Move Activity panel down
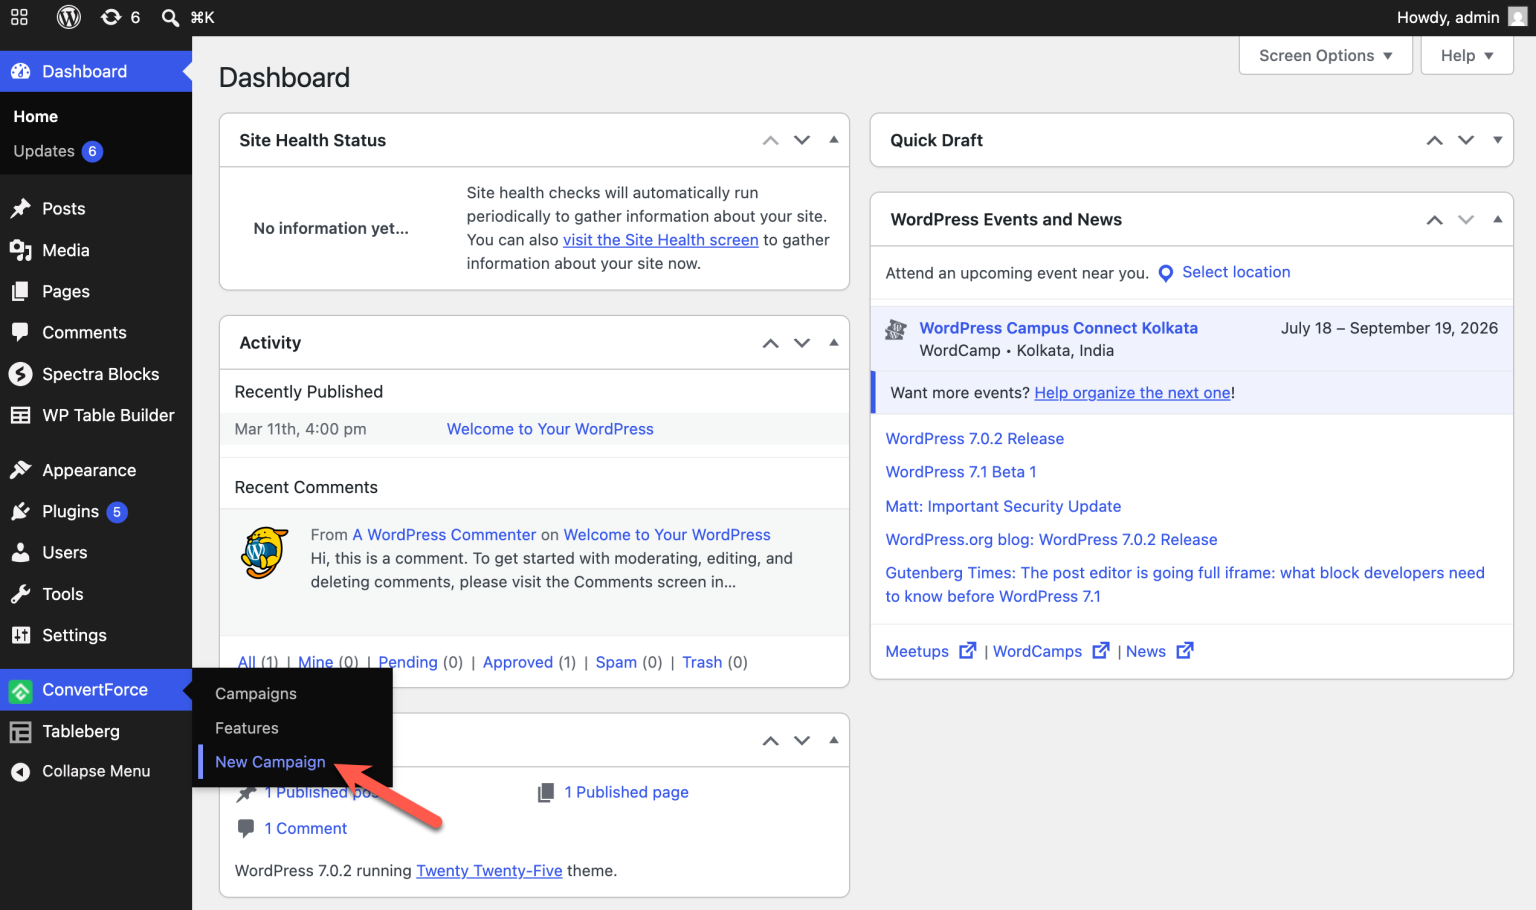1536x910 pixels. (x=802, y=343)
